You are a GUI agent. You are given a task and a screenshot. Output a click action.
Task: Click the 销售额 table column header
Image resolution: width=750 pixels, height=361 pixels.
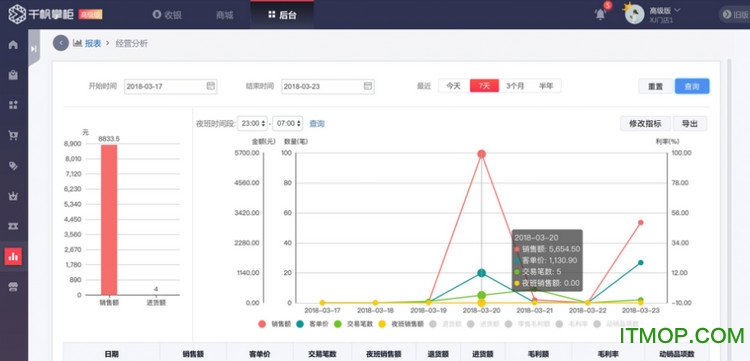coord(193,354)
